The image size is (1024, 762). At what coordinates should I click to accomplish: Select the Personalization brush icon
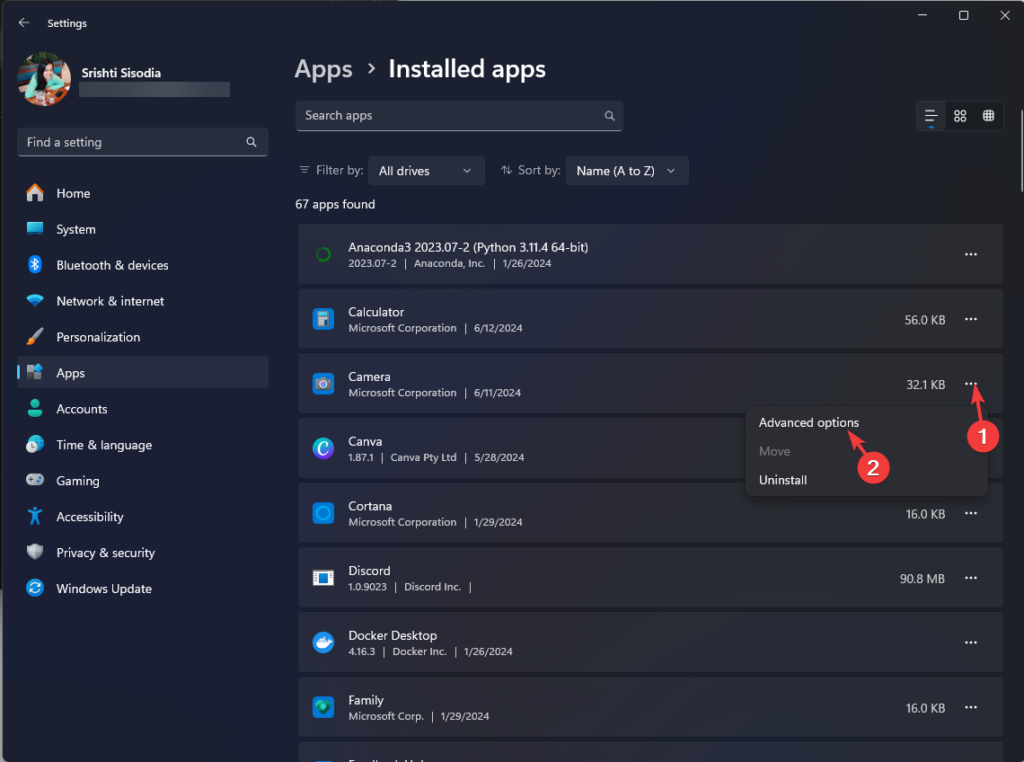(33, 336)
